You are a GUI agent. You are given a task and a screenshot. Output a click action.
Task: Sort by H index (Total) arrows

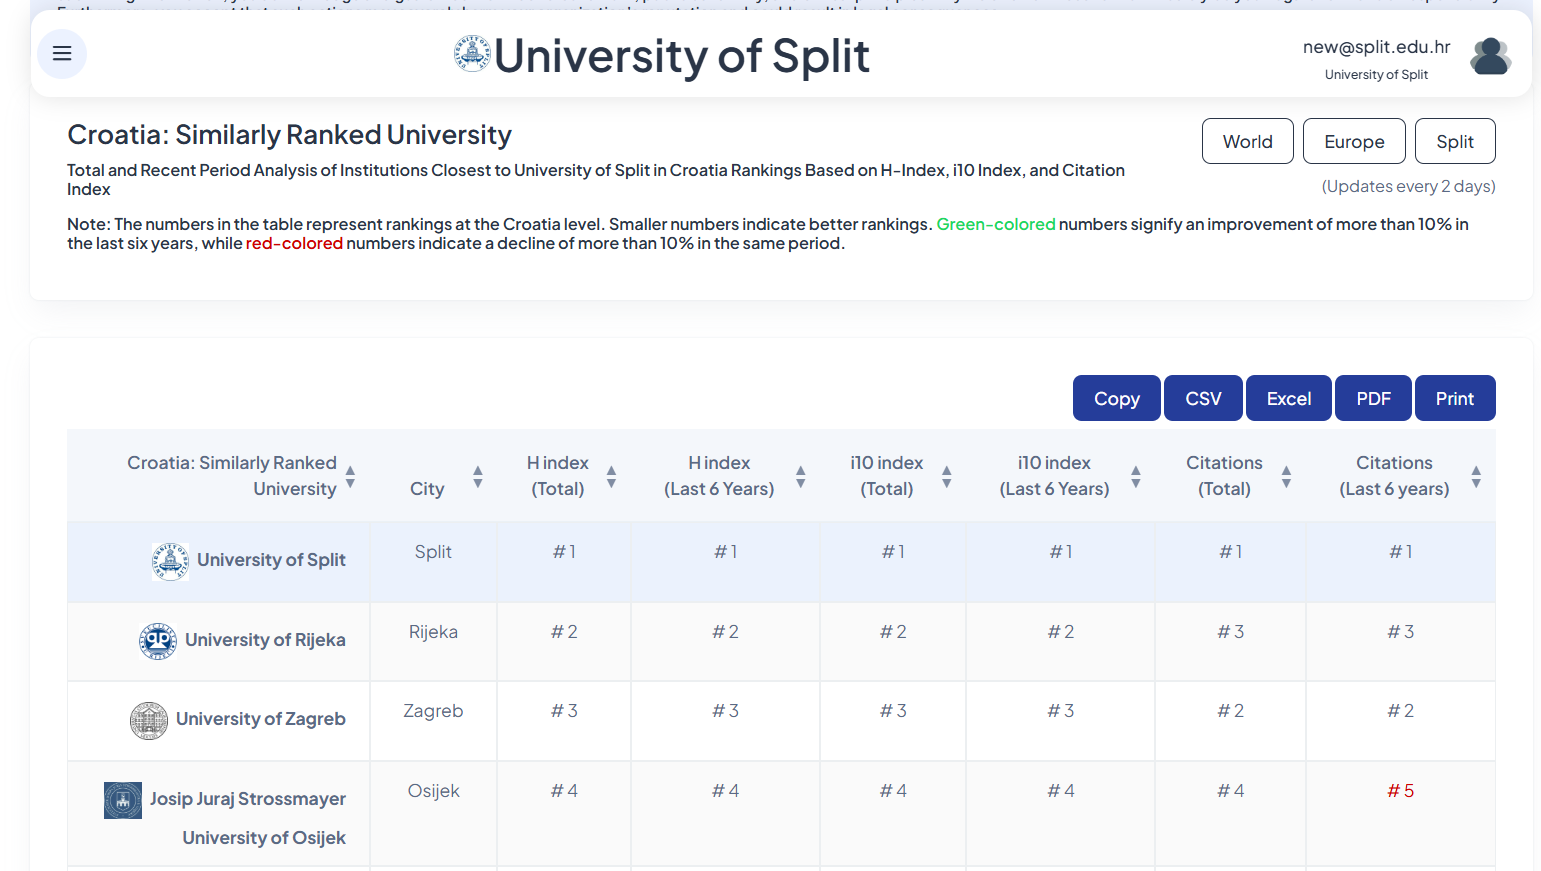tap(611, 476)
